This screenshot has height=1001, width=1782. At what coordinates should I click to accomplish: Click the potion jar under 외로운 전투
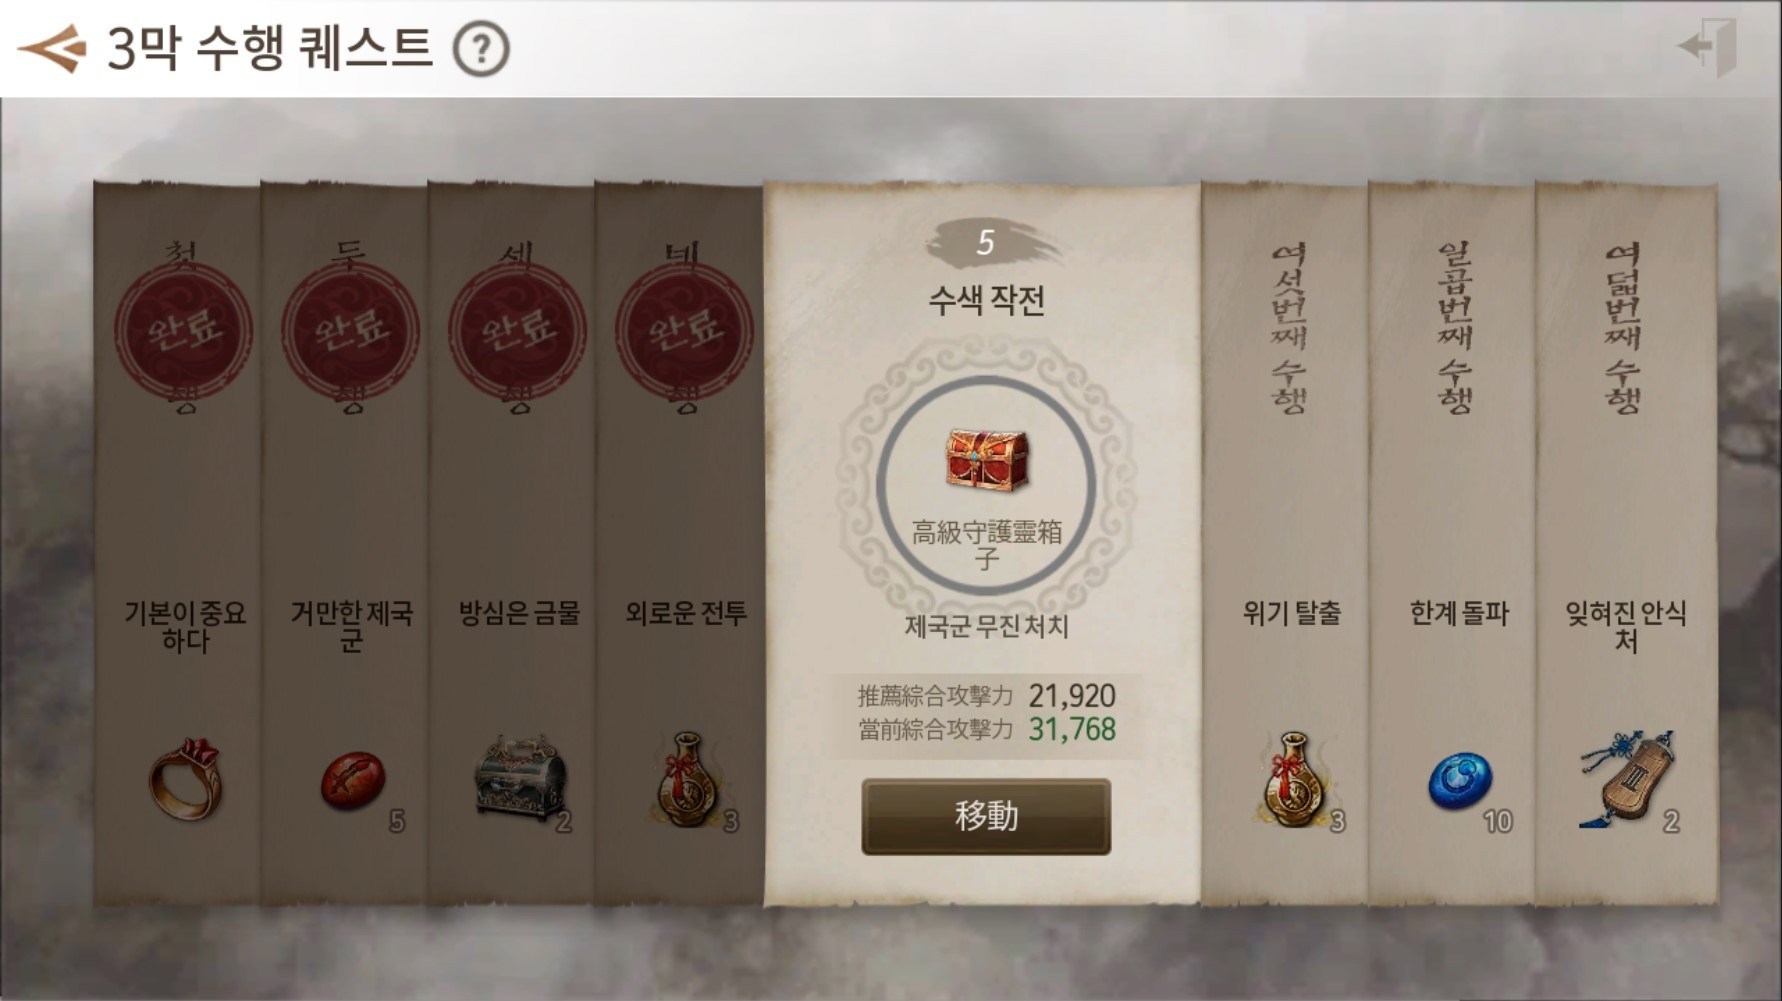685,779
